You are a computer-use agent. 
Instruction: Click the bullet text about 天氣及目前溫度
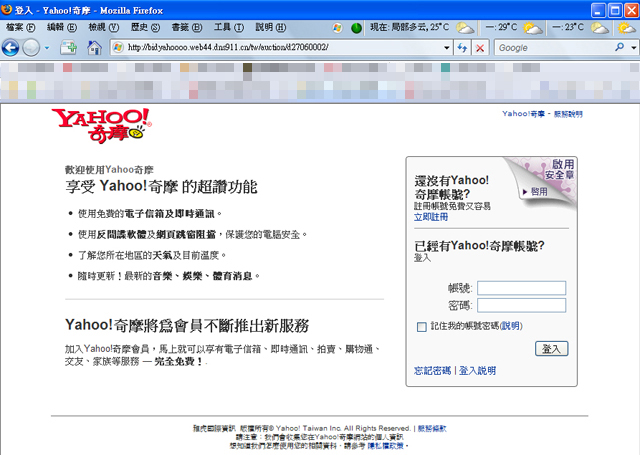(x=152, y=255)
